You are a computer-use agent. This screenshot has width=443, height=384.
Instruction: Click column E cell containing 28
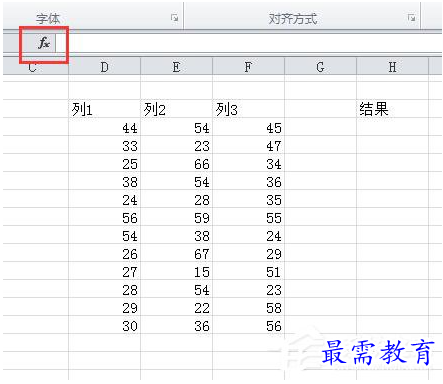(177, 199)
